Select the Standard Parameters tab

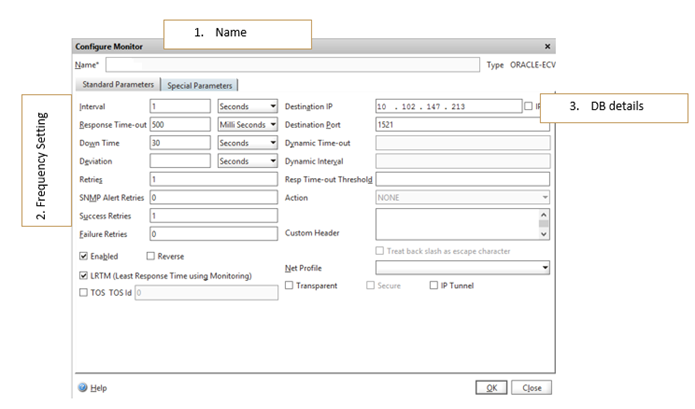point(118,85)
